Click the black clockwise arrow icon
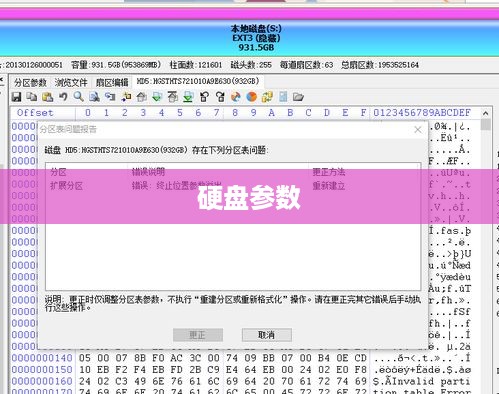The image size is (499, 394). pos(220,97)
